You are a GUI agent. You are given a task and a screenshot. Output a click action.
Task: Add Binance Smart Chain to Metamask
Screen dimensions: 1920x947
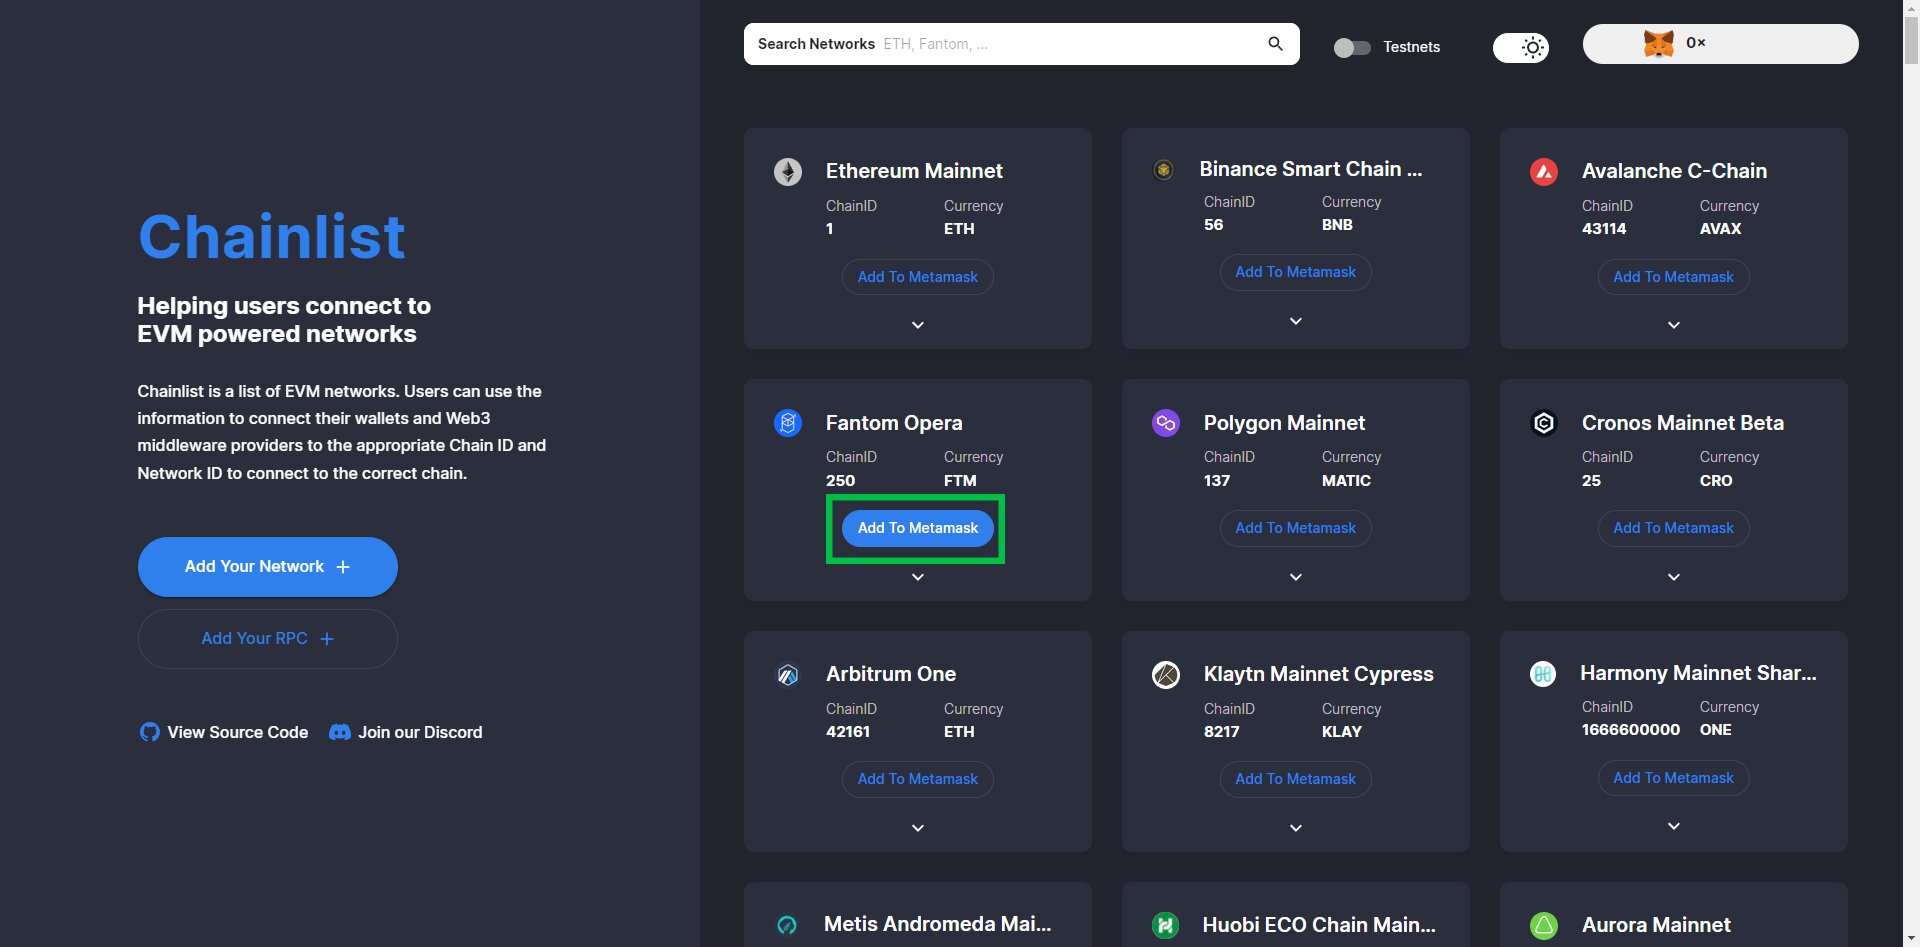pos(1296,272)
